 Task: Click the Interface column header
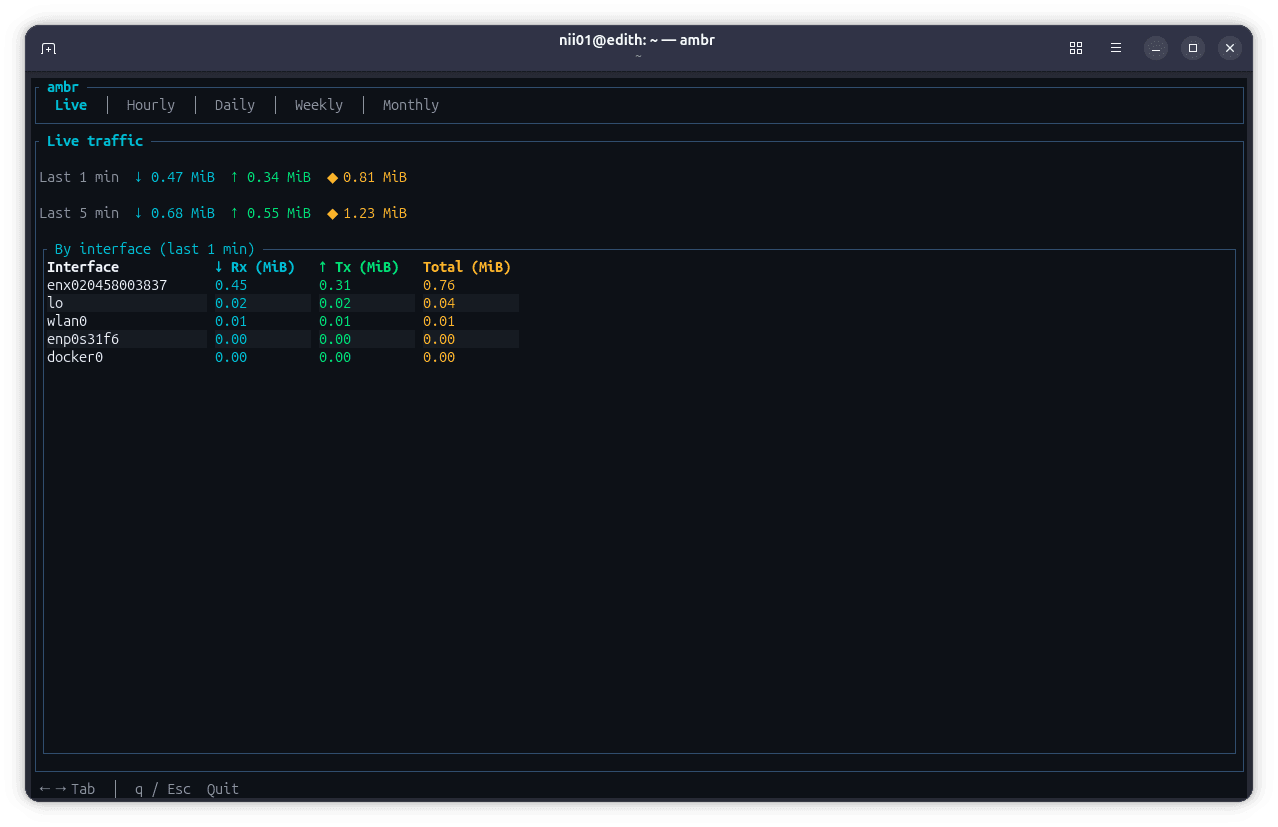(x=83, y=267)
